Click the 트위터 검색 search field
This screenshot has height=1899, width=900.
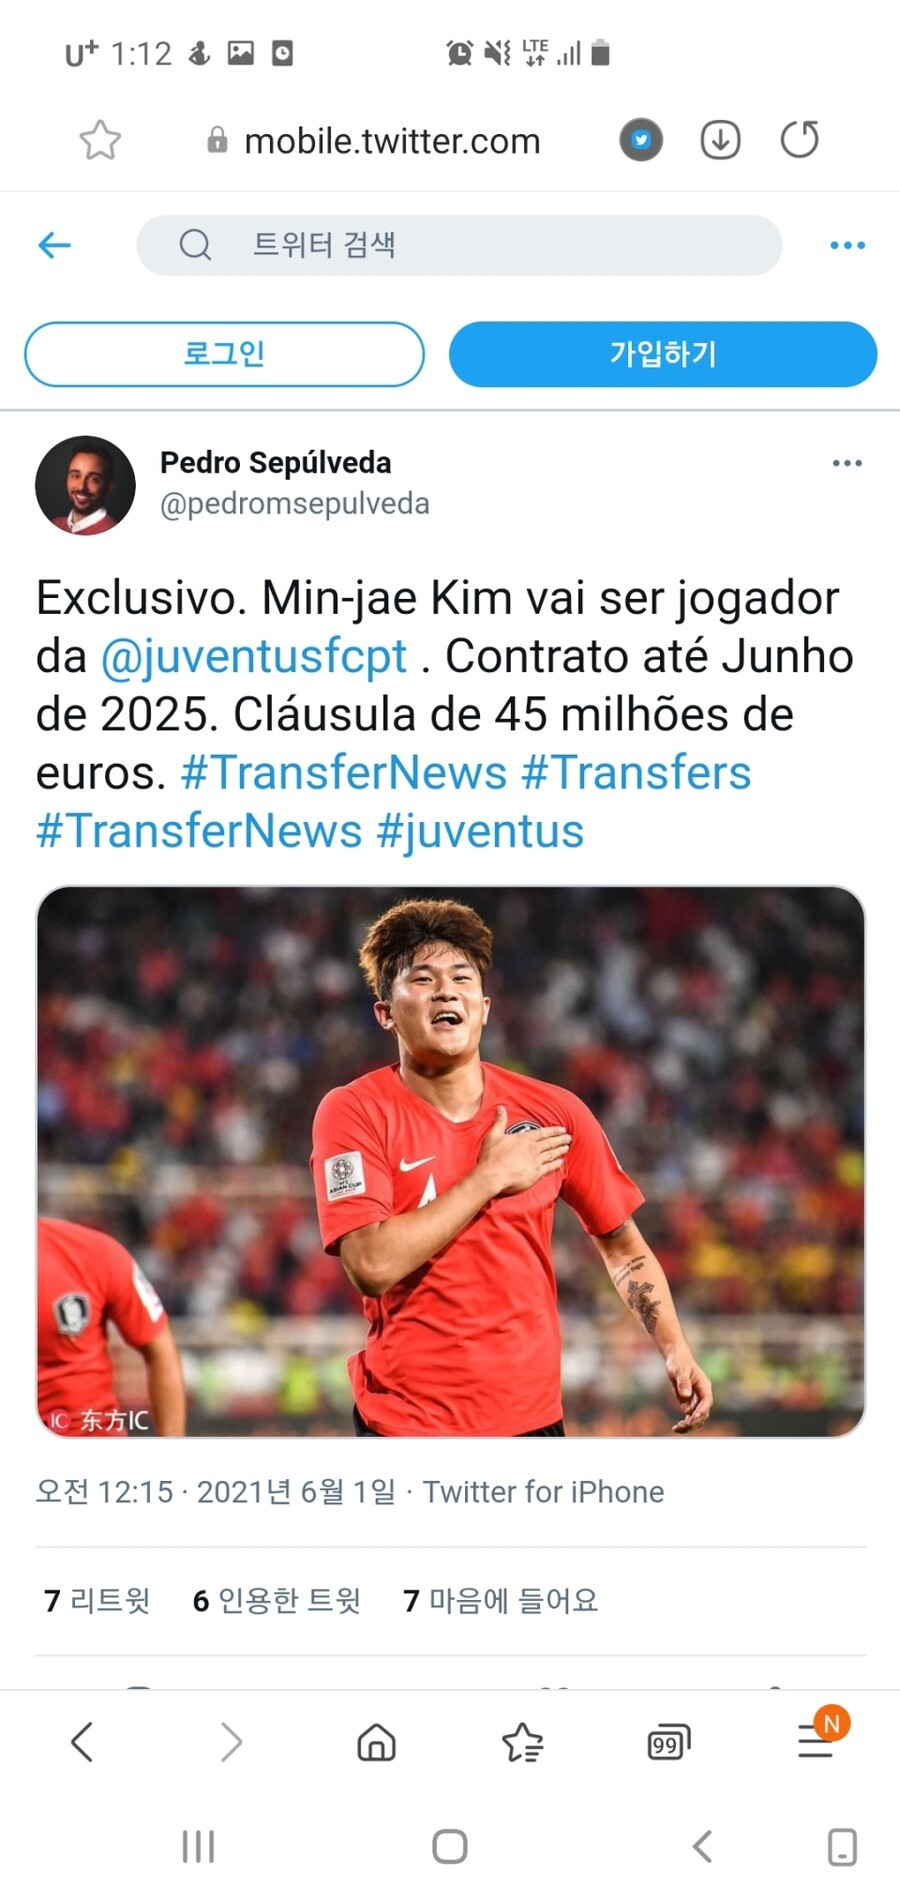pos(459,245)
